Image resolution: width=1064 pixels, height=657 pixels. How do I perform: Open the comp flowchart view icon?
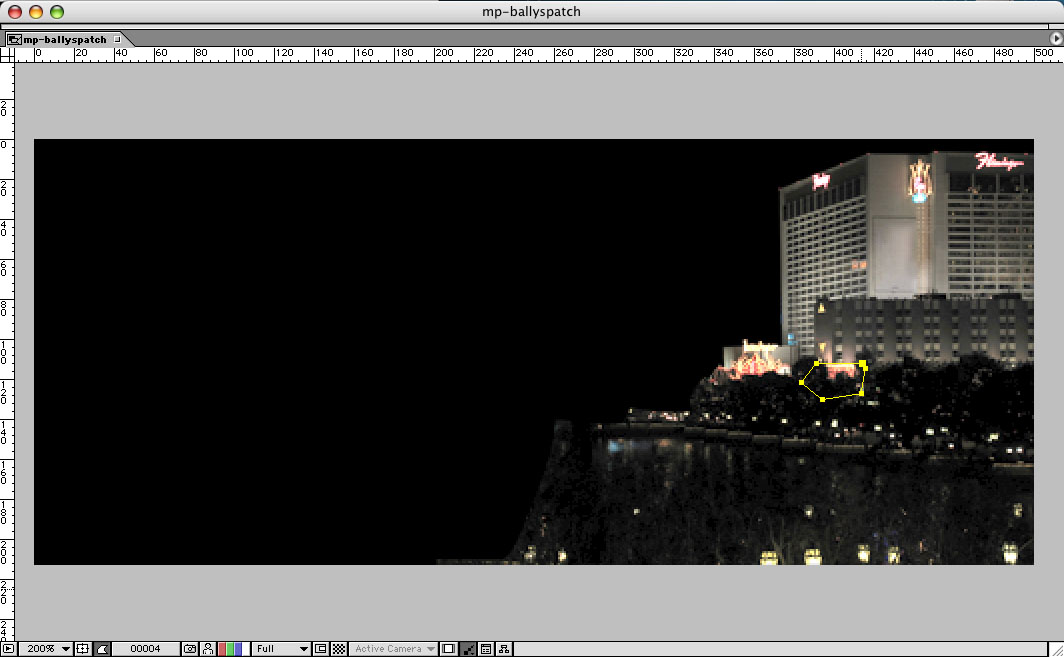[x=504, y=649]
